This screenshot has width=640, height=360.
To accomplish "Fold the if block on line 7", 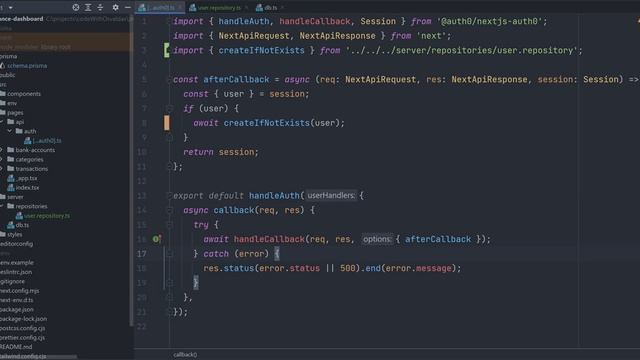I will click(169, 109).
